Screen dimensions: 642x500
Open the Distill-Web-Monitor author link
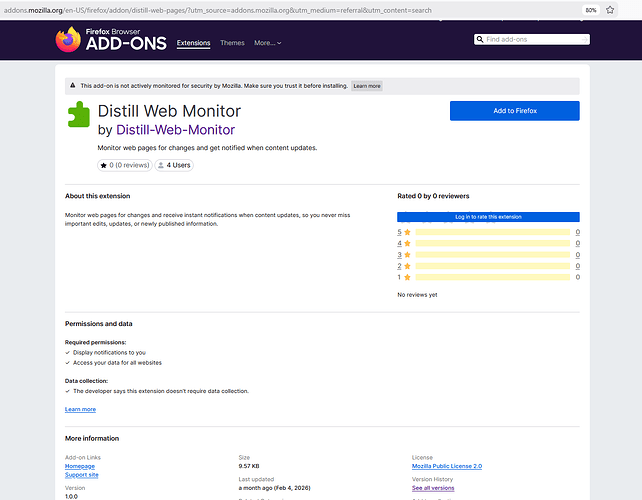tap(176, 130)
